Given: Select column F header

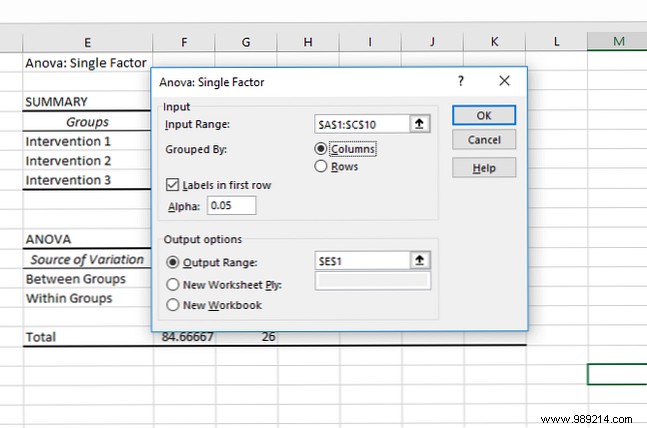Looking at the screenshot, I should tap(184, 42).
